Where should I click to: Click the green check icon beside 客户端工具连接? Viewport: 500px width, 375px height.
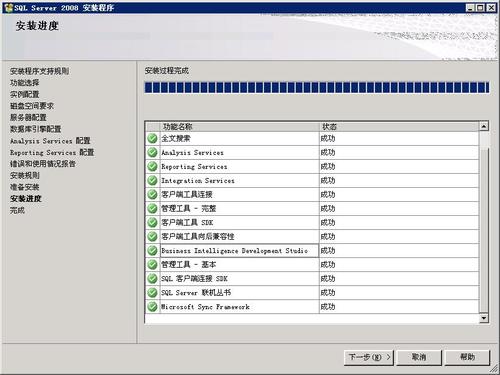coord(152,194)
